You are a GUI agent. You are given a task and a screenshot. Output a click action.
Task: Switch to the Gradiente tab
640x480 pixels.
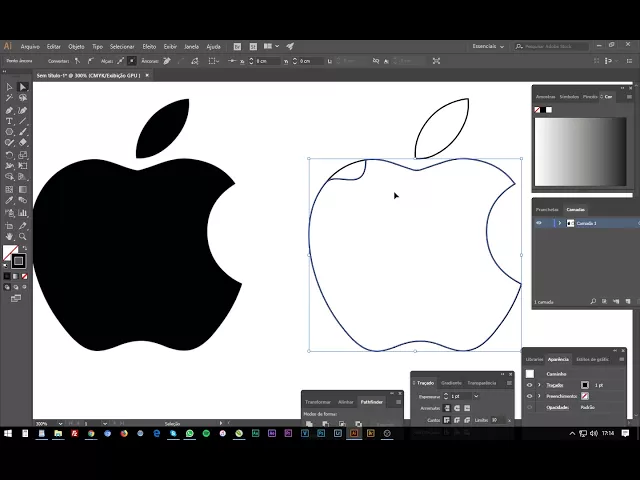(x=451, y=383)
